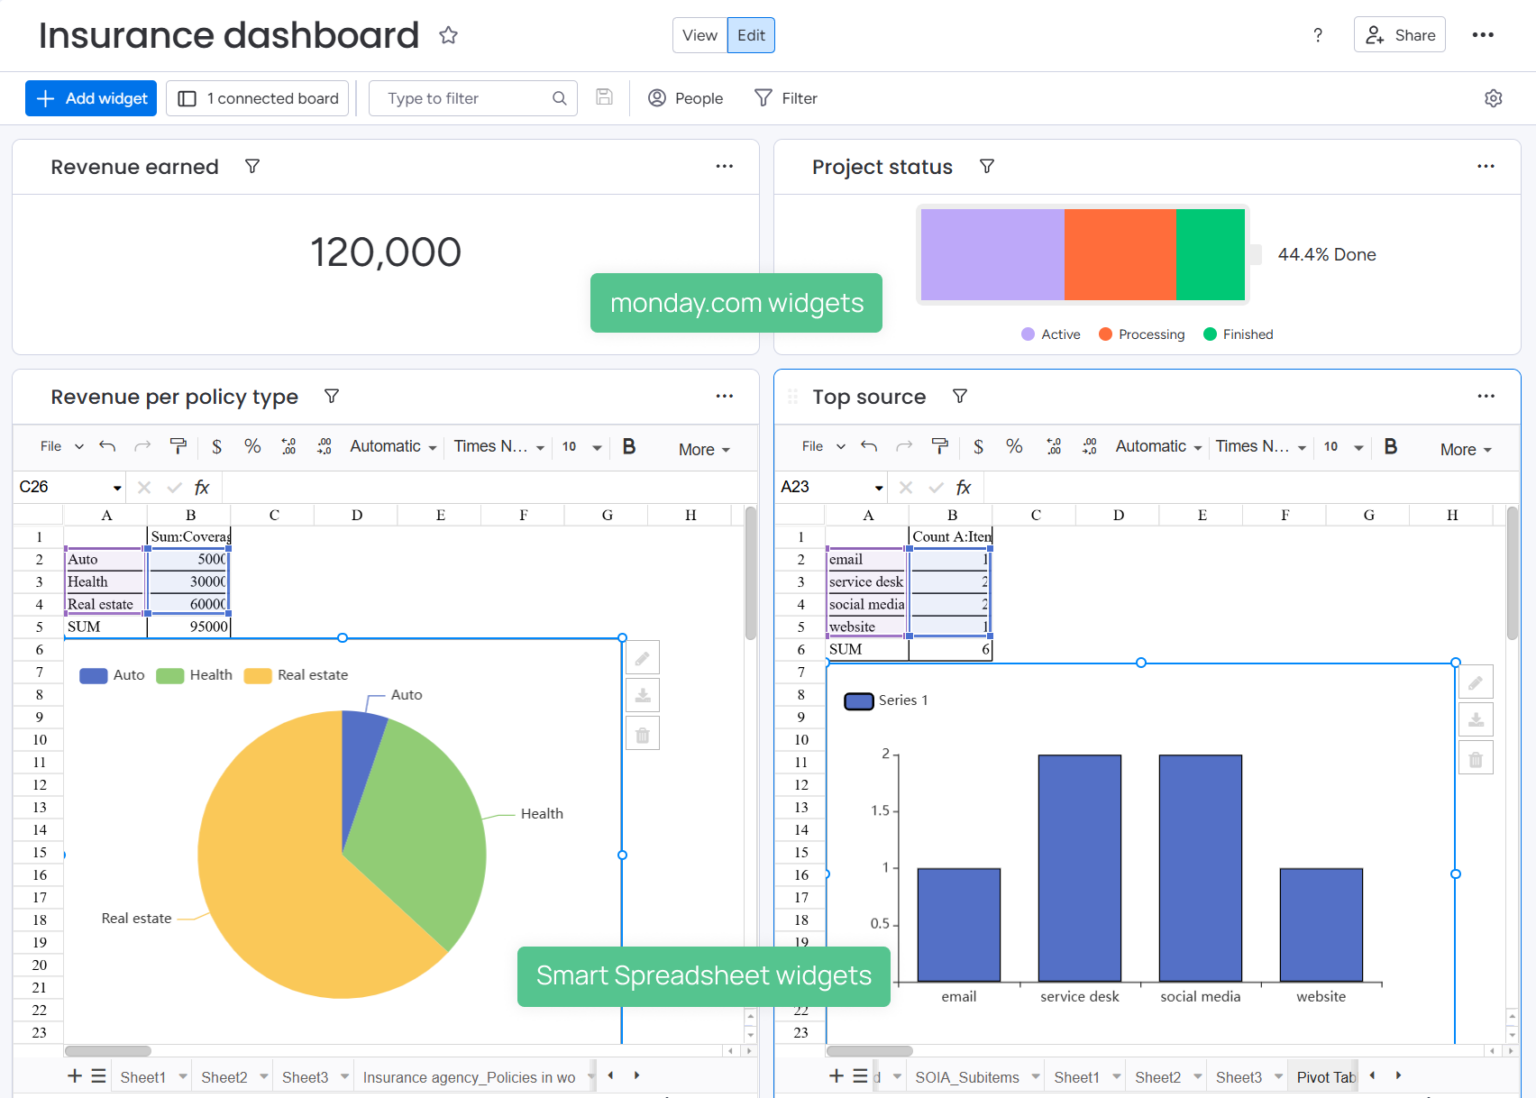Viewport: 1536px width, 1098px height.
Task: Expand the More menu in the toolbar
Action: pyautogui.click(x=704, y=449)
